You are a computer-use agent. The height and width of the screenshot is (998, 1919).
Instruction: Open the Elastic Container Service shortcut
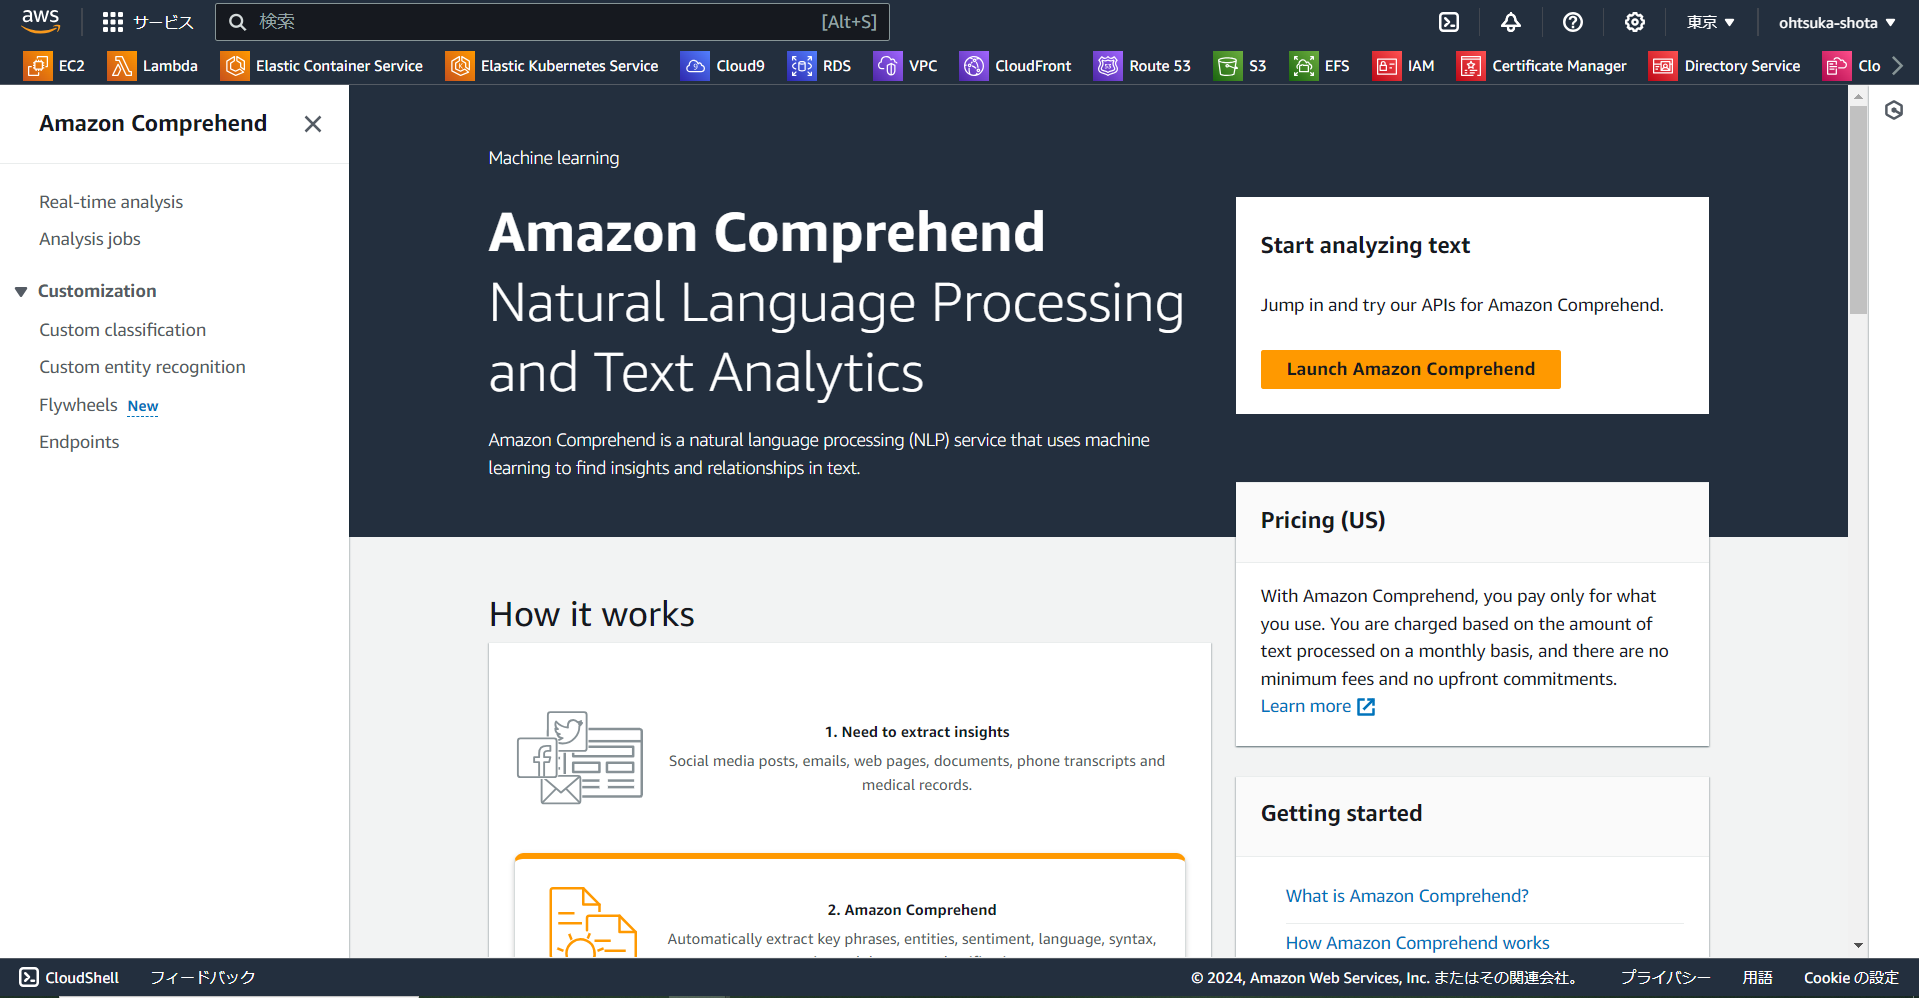click(x=322, y=66)
